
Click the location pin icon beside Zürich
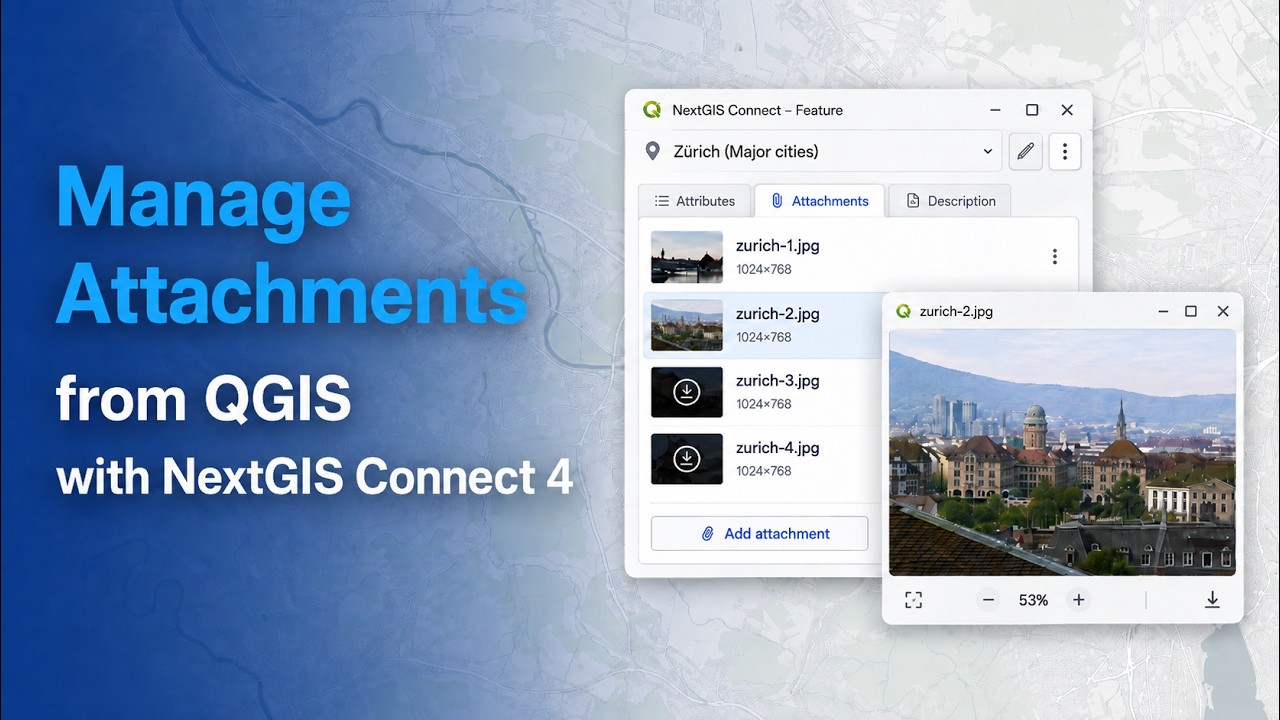[x=653, y=151]
